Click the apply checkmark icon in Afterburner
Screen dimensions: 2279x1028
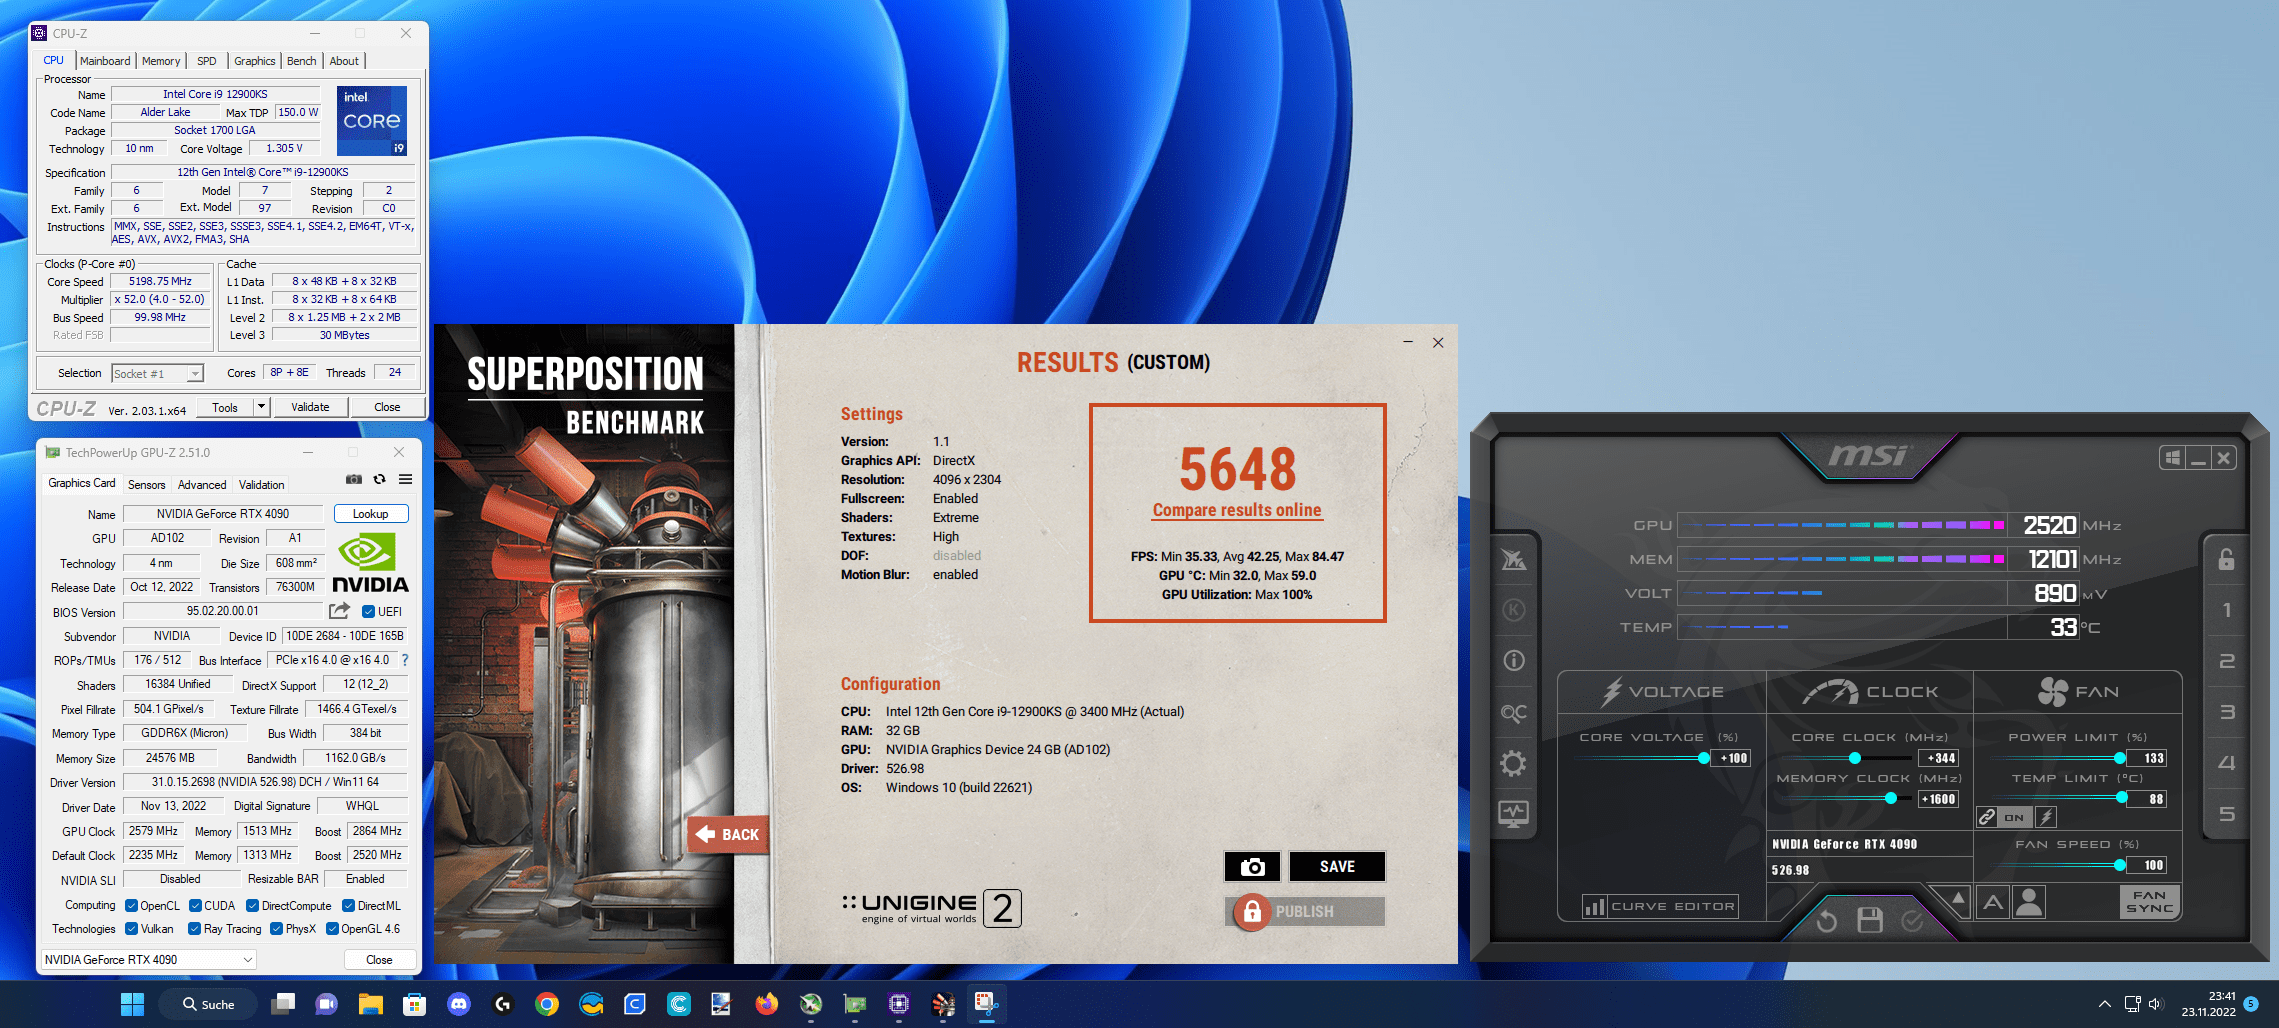tap(1912, 920)
